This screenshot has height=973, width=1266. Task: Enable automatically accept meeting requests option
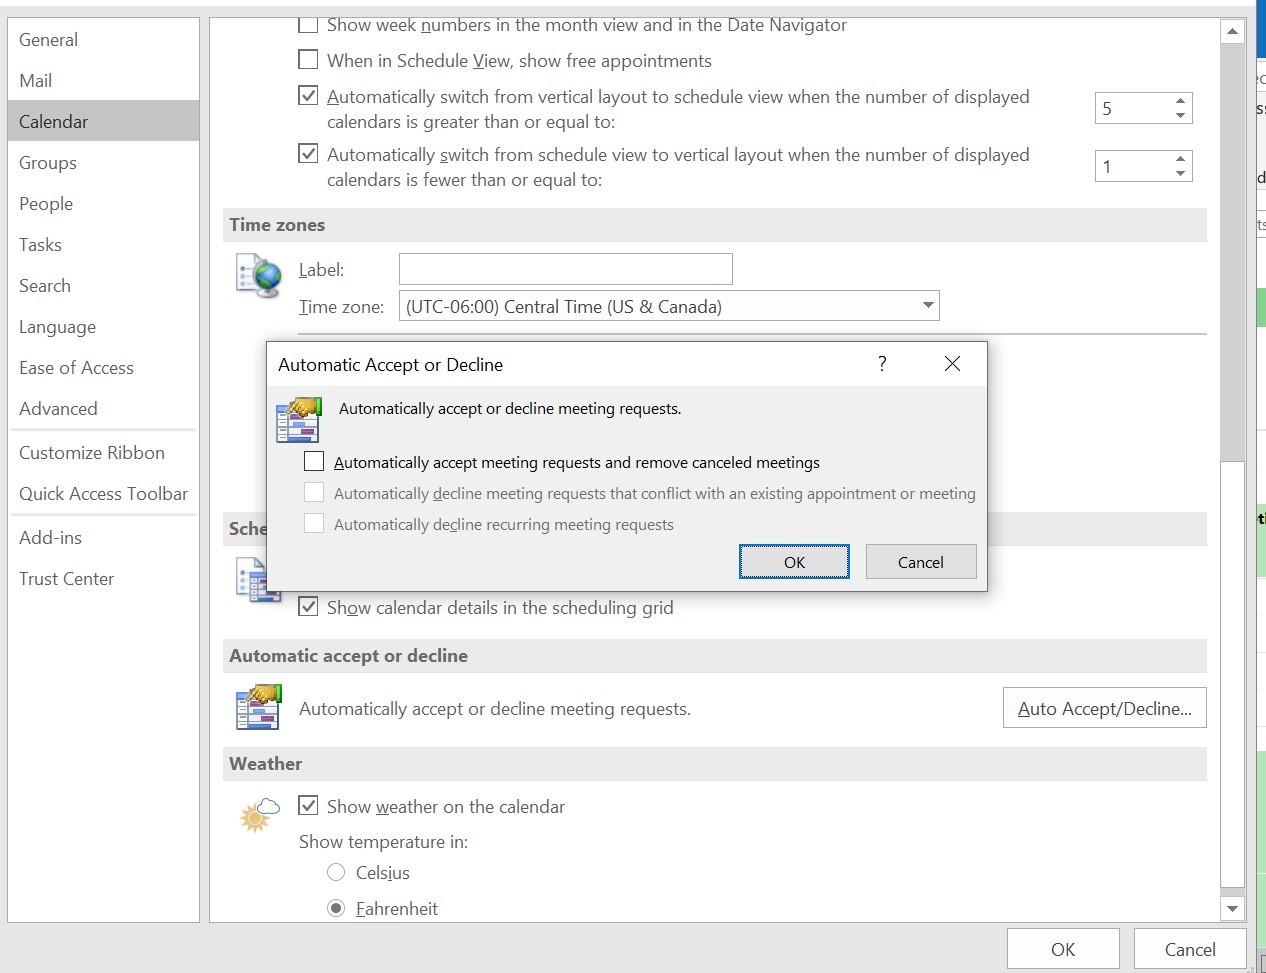pyautogui.click(x=314, y=462)
